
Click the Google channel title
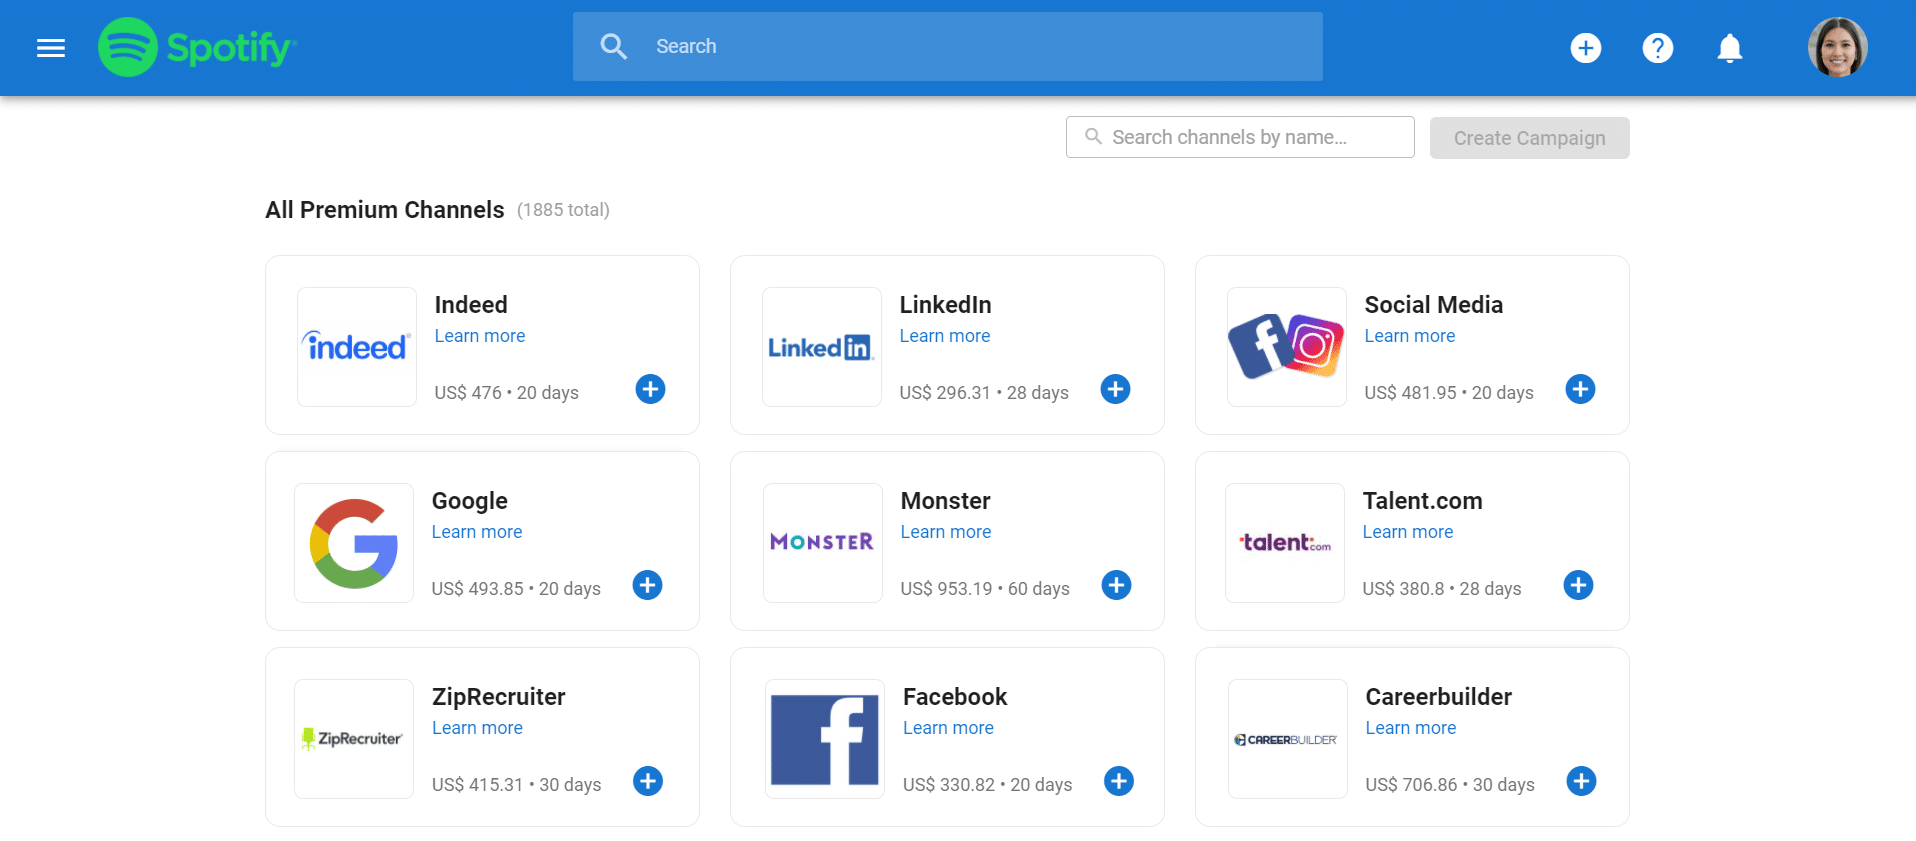coord(470,501)
